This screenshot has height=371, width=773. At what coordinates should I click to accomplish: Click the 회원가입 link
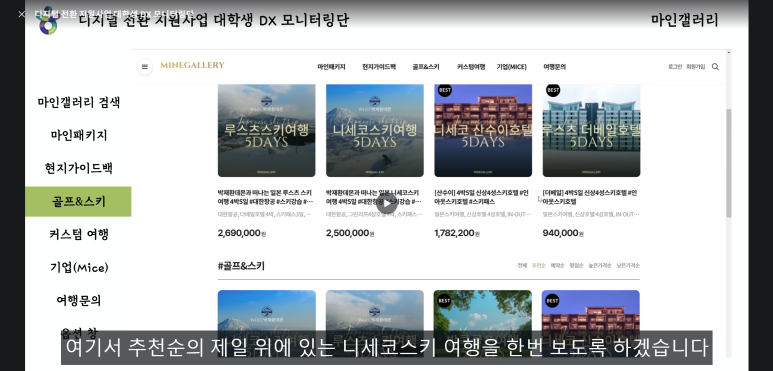click(696, 67)
